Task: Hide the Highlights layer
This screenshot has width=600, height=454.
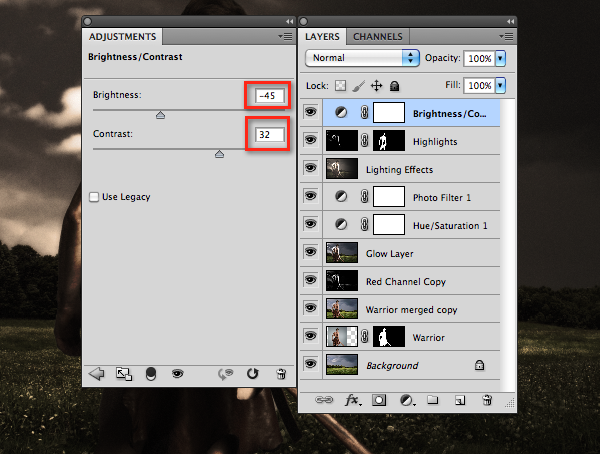Action: tap(310, 140)
